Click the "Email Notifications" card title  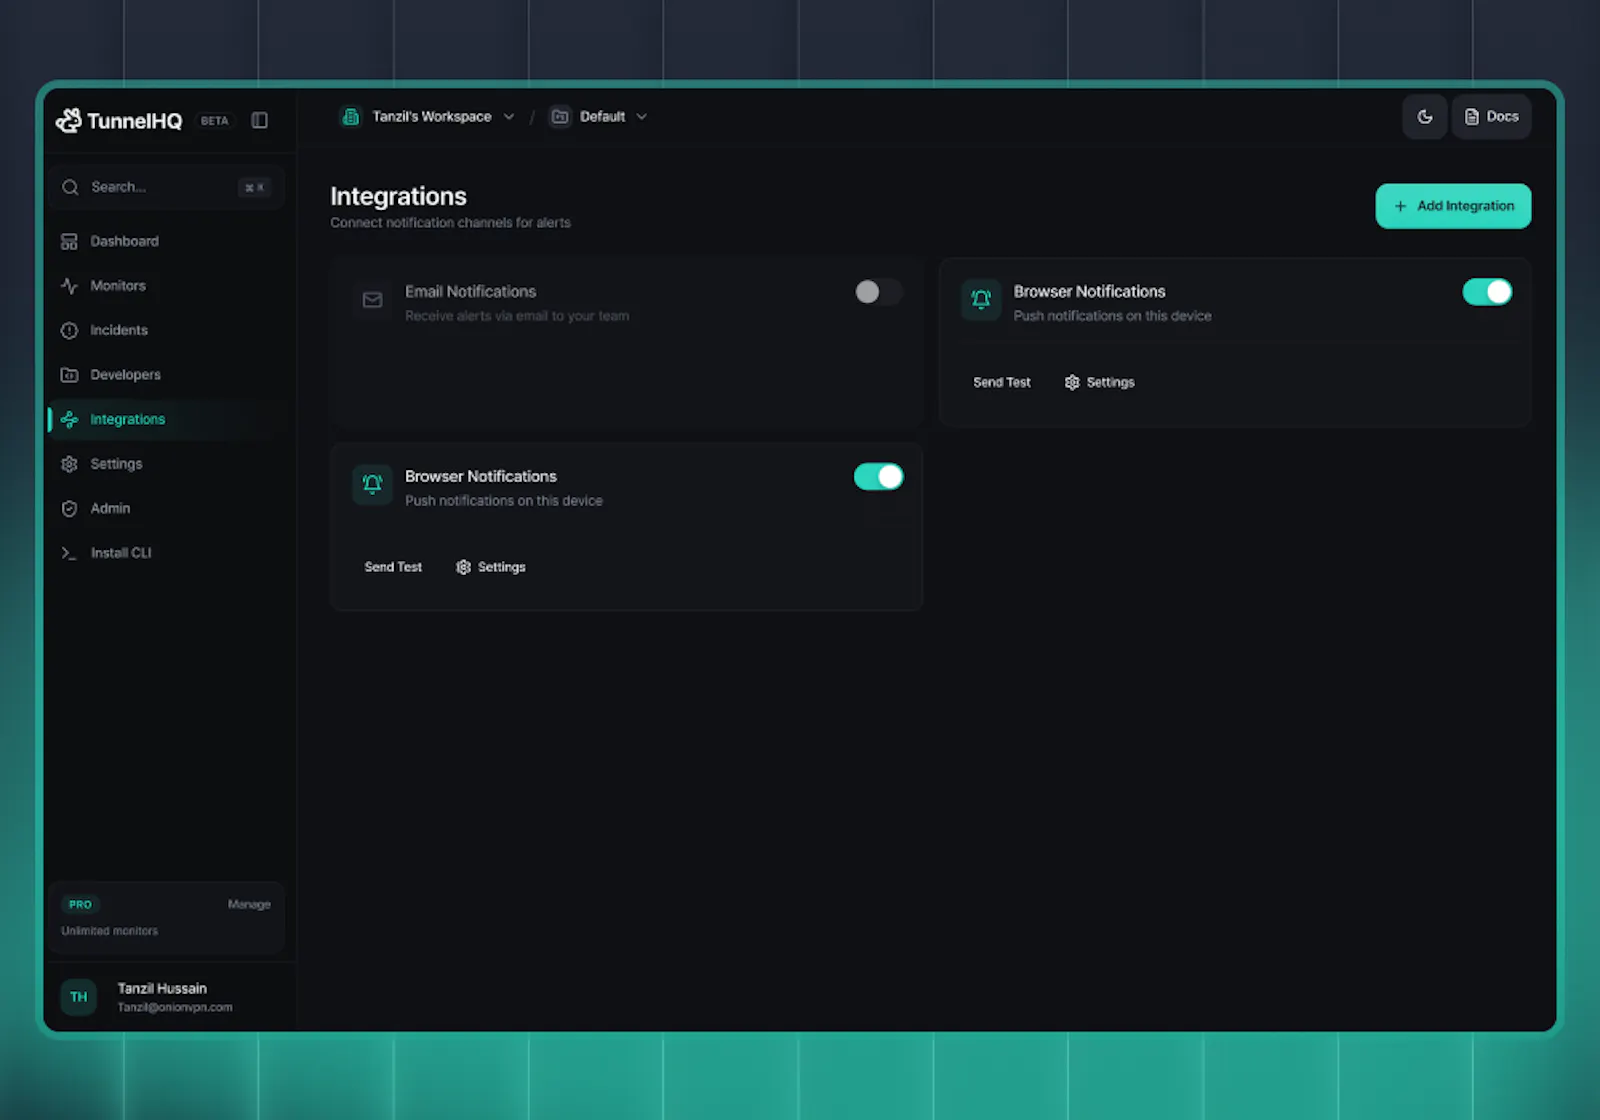point(470,291)
